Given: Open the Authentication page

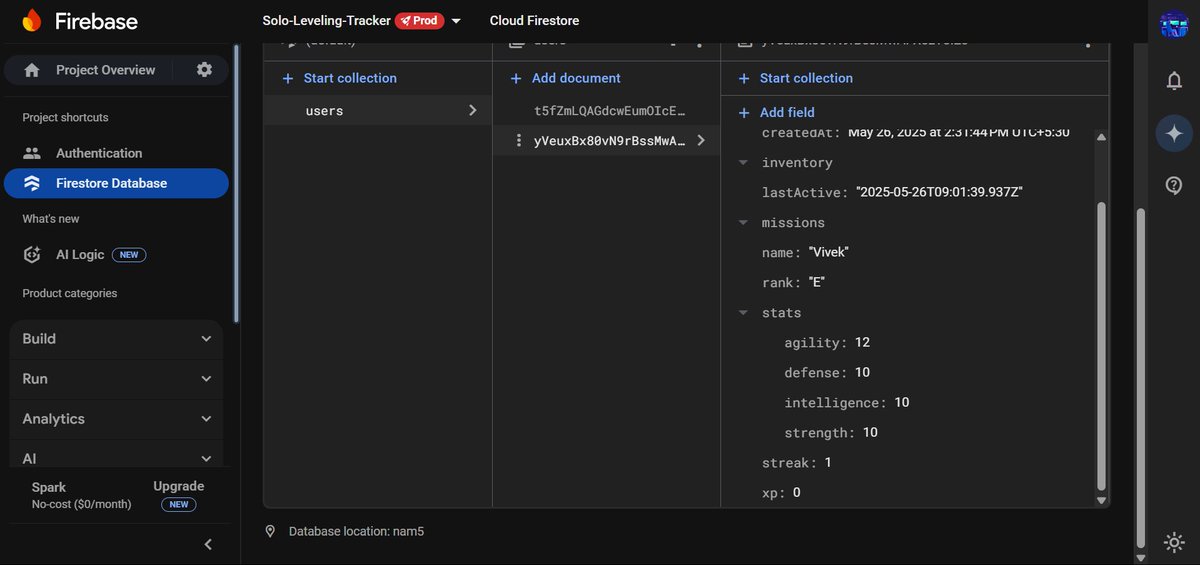Looking at the screenshot, I should [99, 153].
